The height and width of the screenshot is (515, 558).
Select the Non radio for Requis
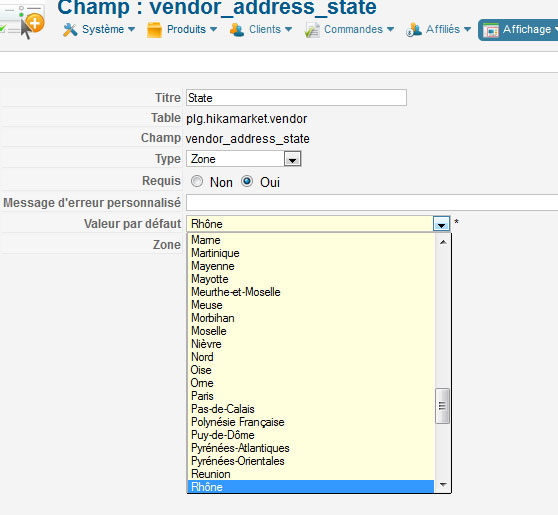197,182
